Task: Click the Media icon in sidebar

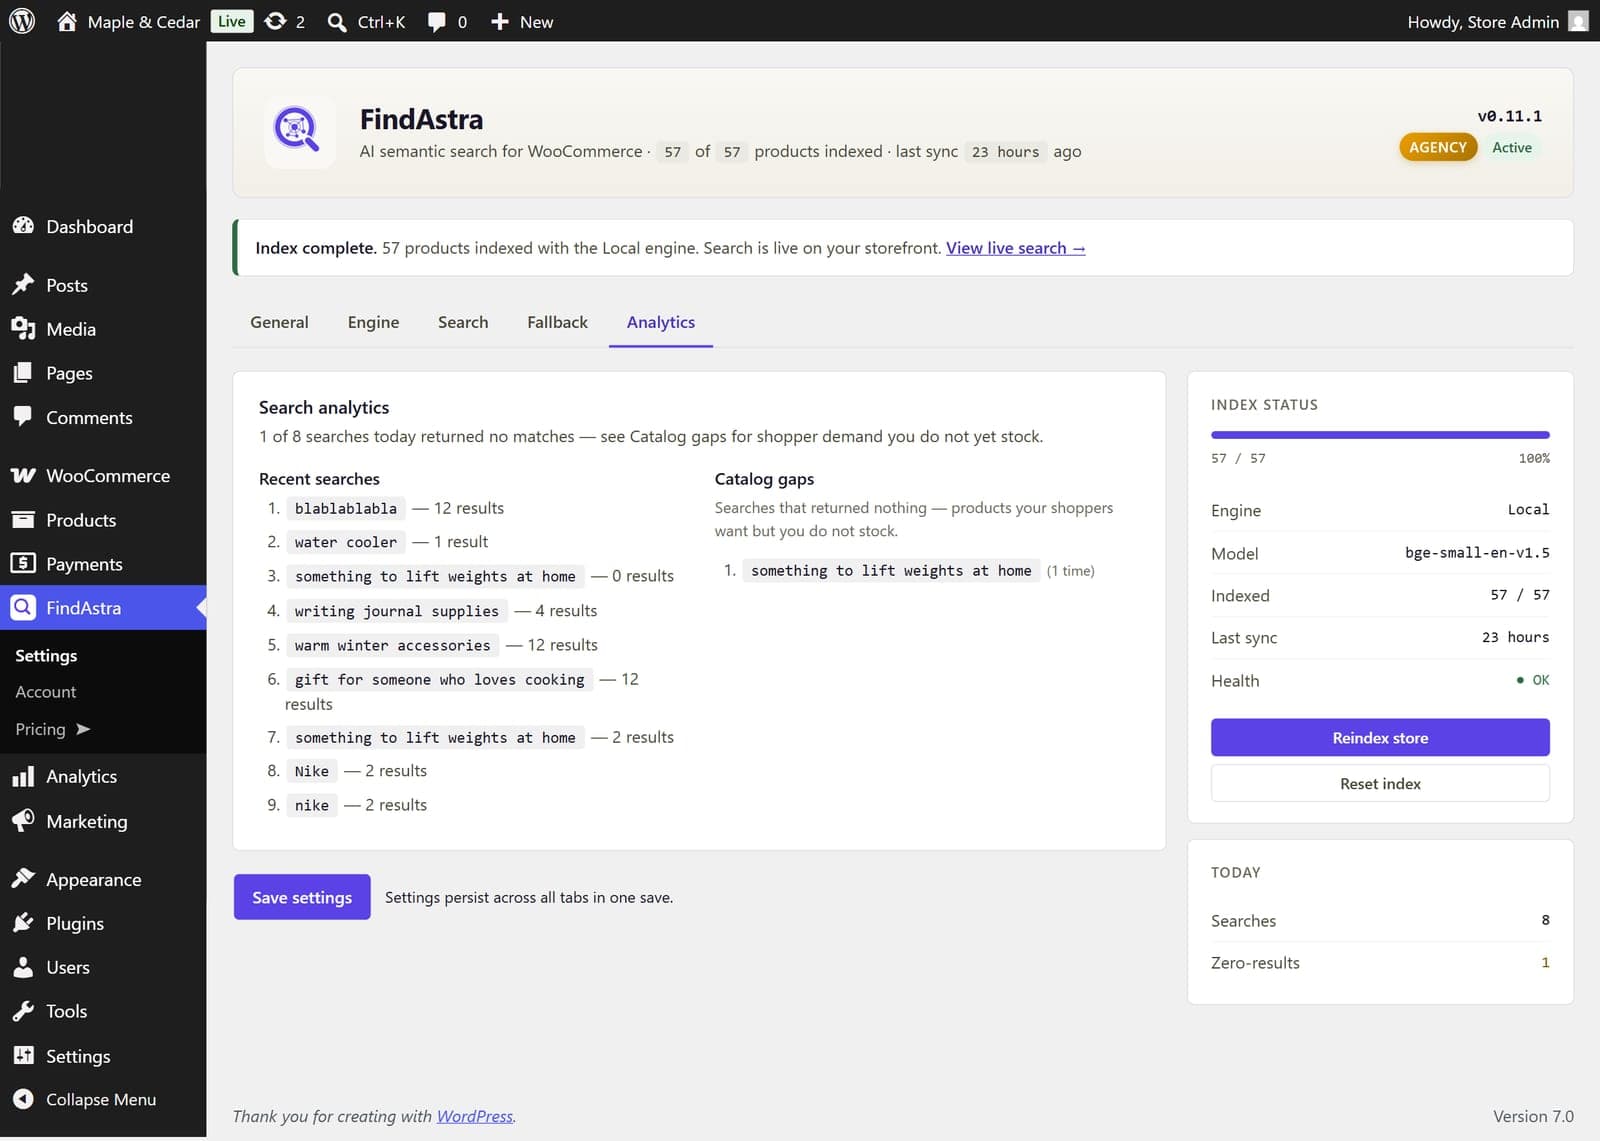Action: tap(23, 329)
